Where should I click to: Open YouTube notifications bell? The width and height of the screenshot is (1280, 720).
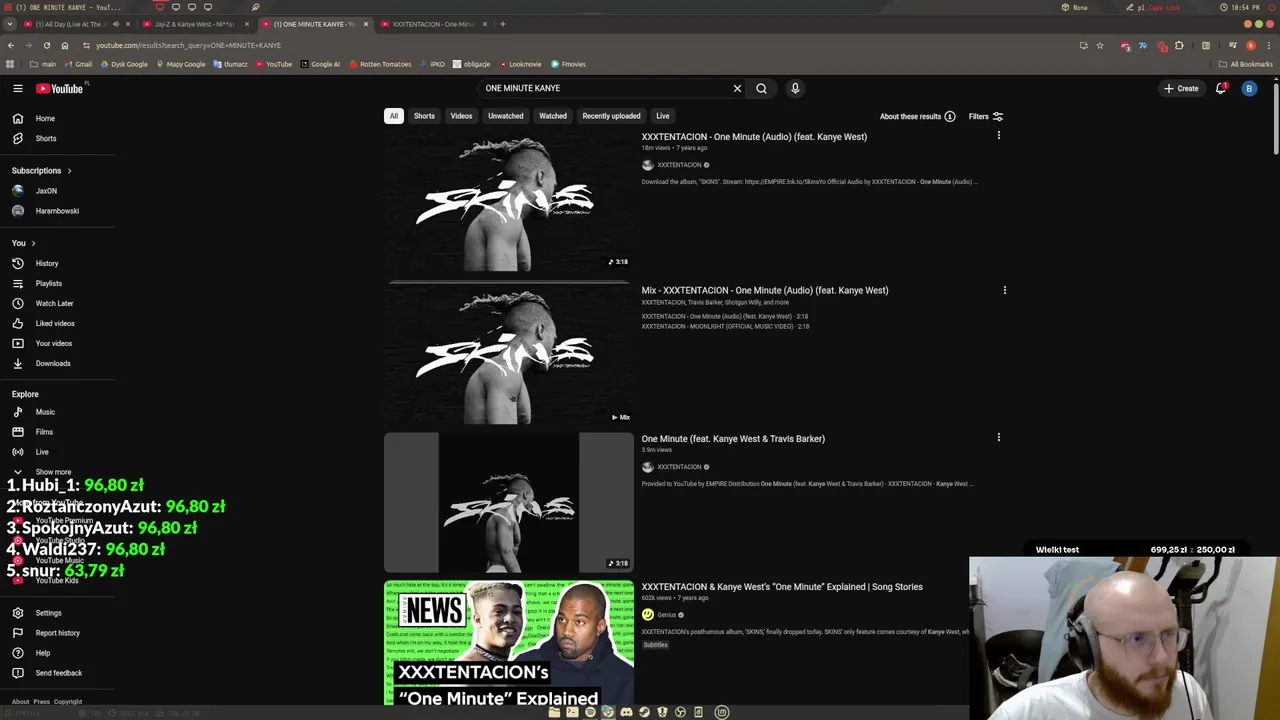click(x=1220, y=88)
